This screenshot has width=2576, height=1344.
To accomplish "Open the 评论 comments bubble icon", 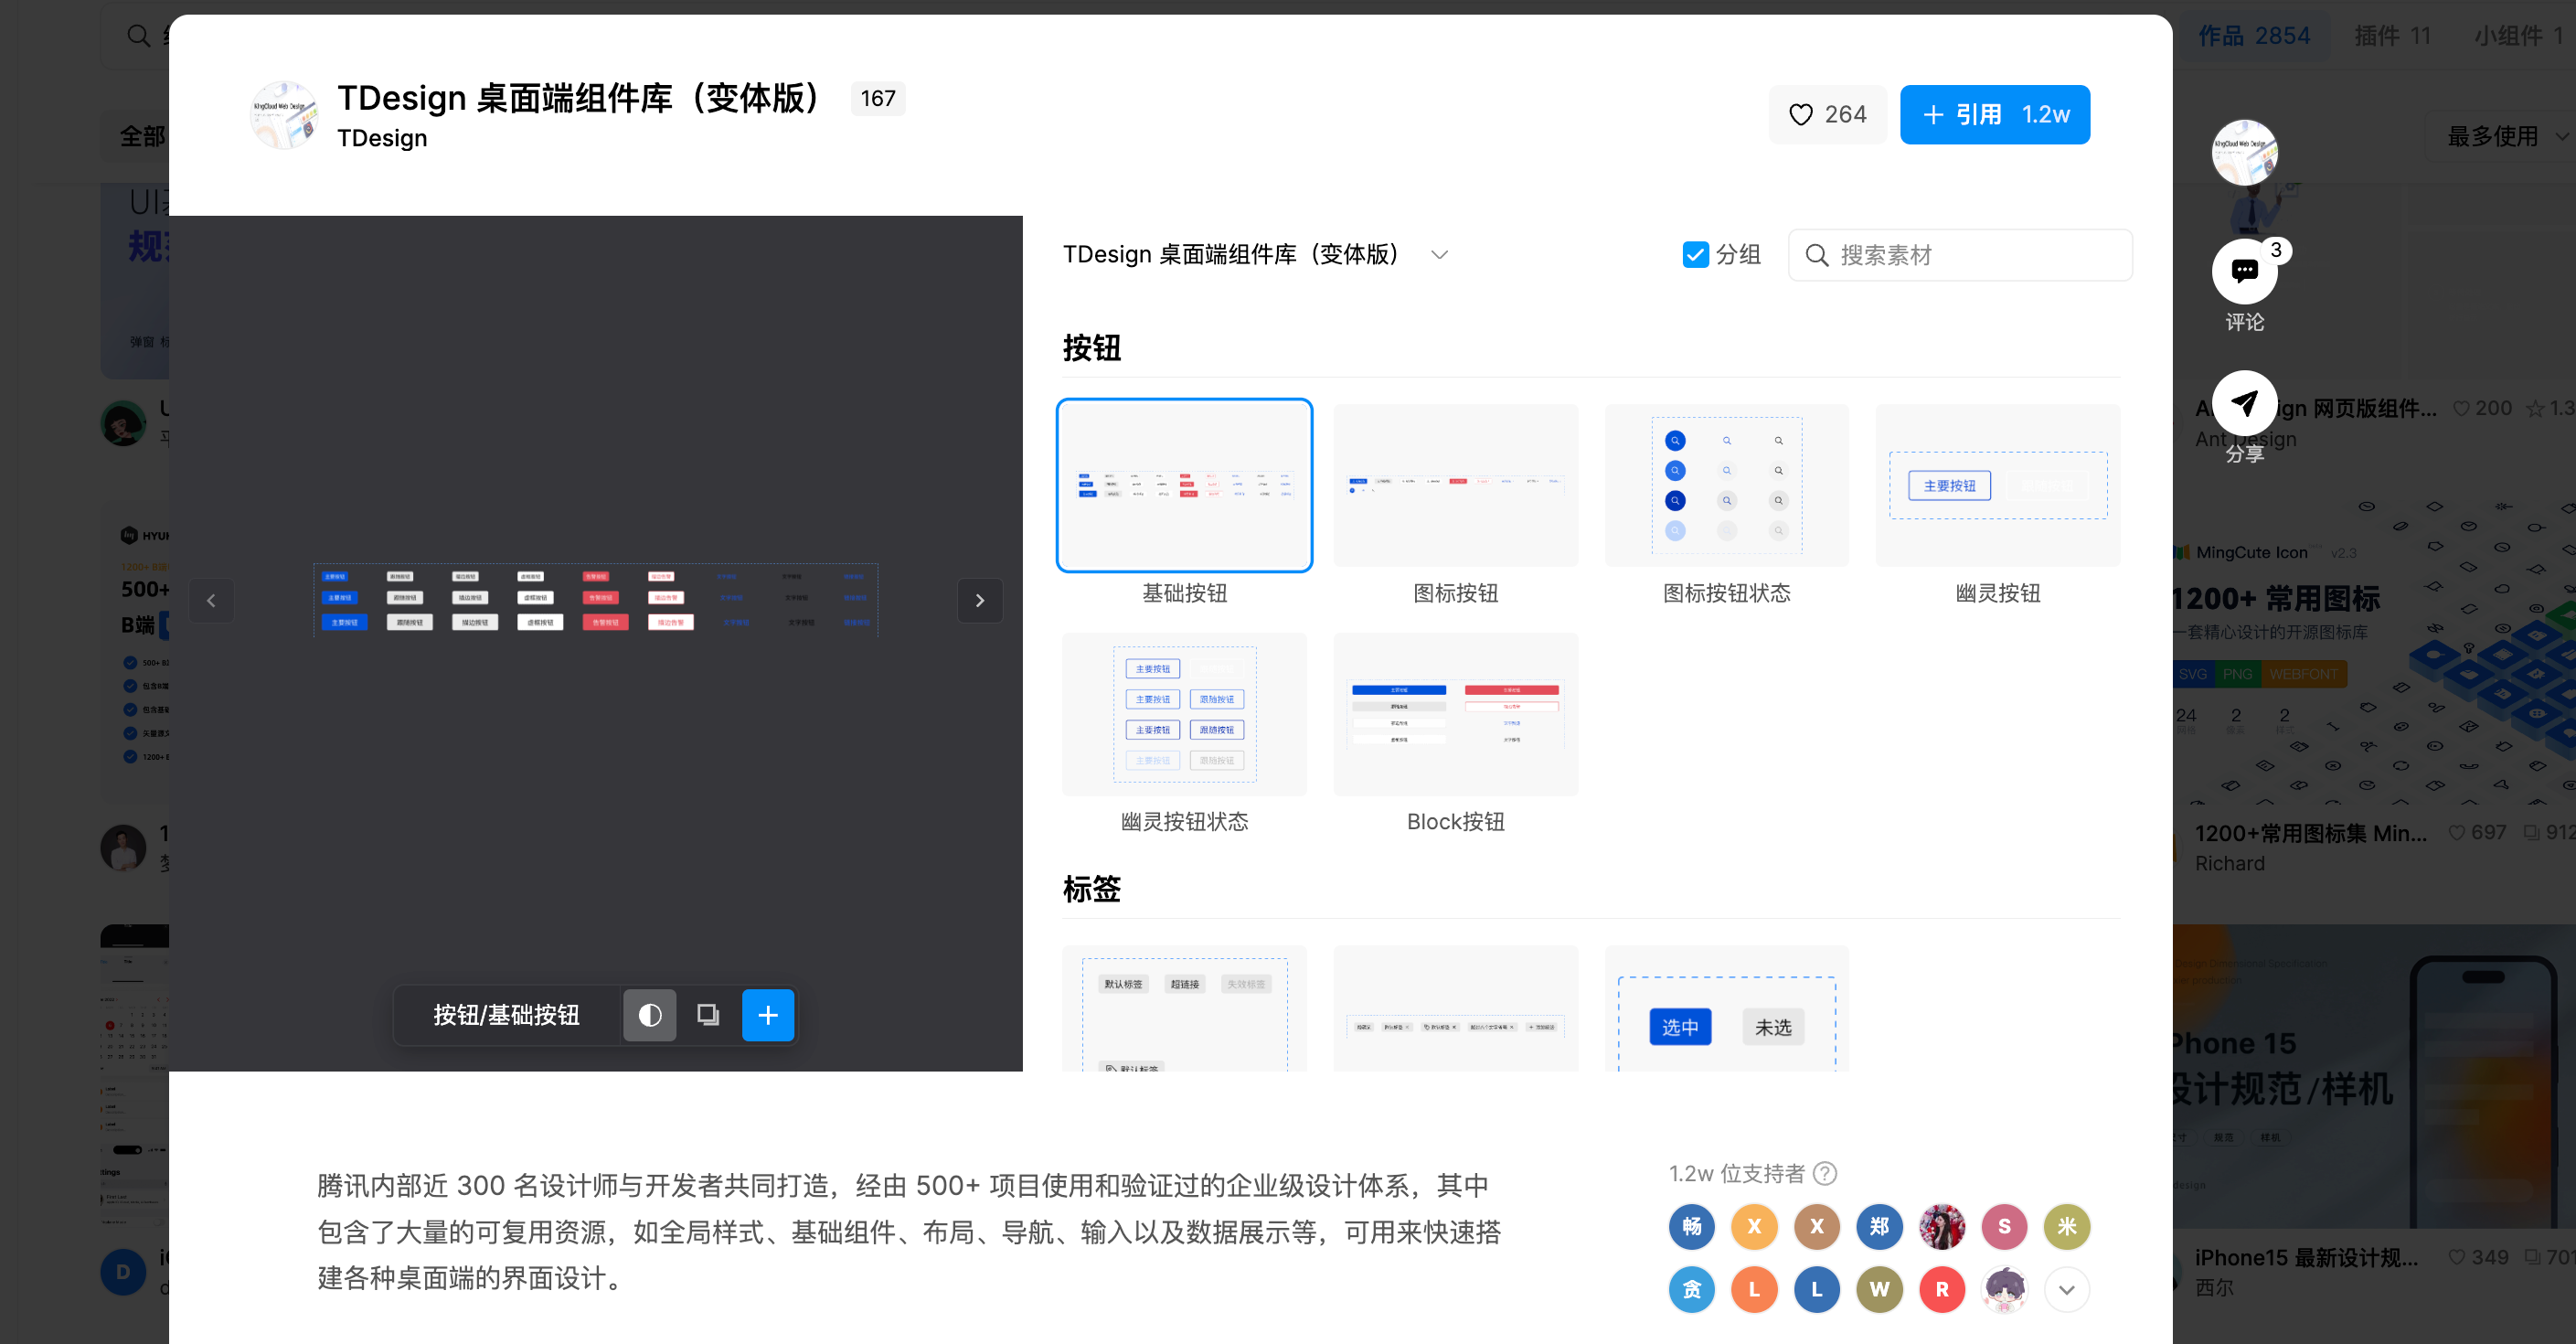I will (x=2244, y=271).
